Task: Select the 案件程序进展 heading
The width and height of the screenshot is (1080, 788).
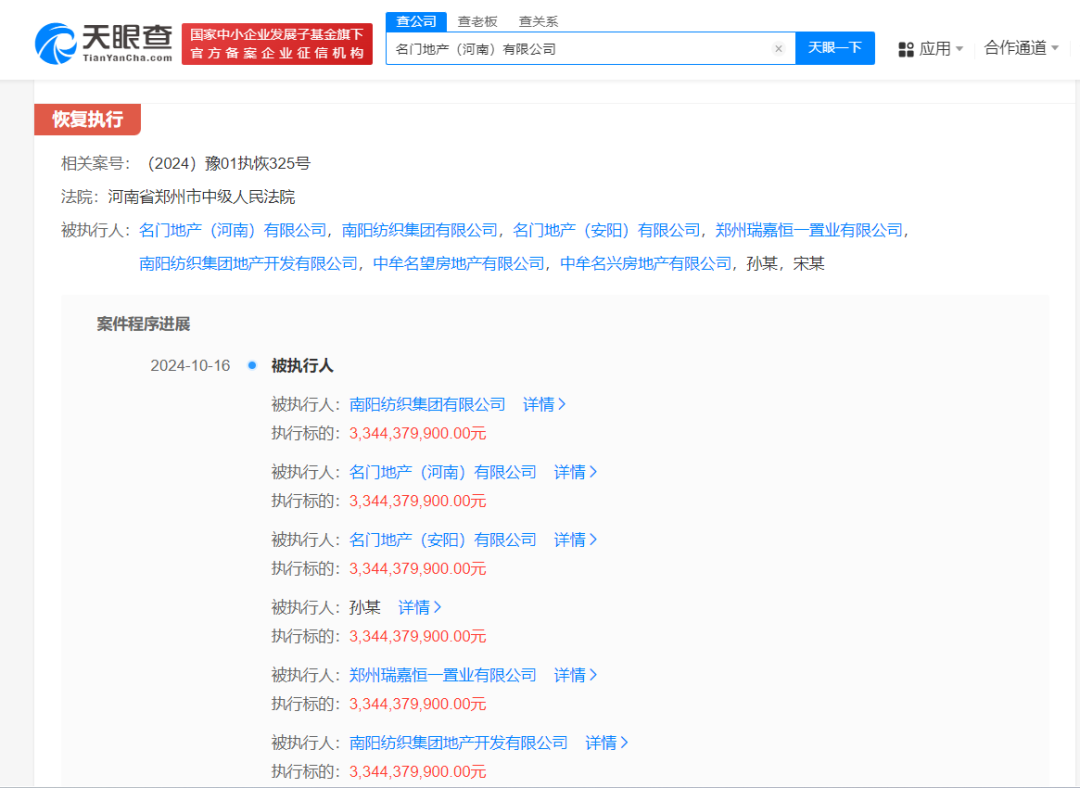Action: (x=143, y=324)
